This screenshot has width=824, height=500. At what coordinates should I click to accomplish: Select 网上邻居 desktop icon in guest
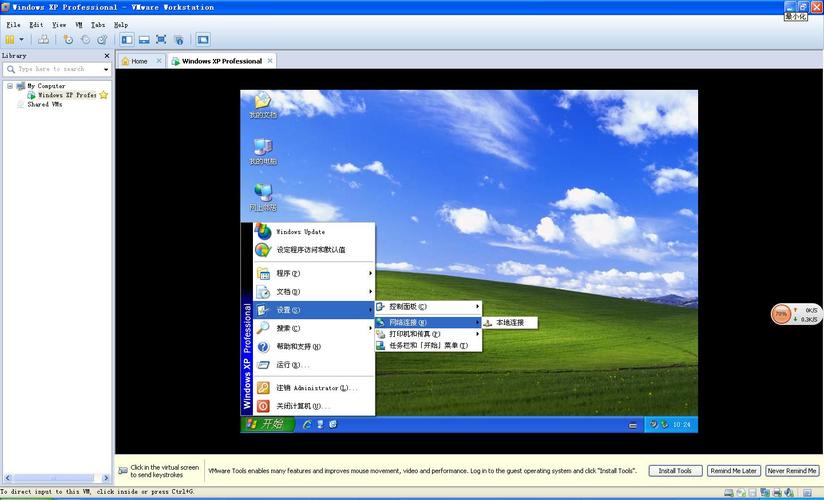[263, 198]
